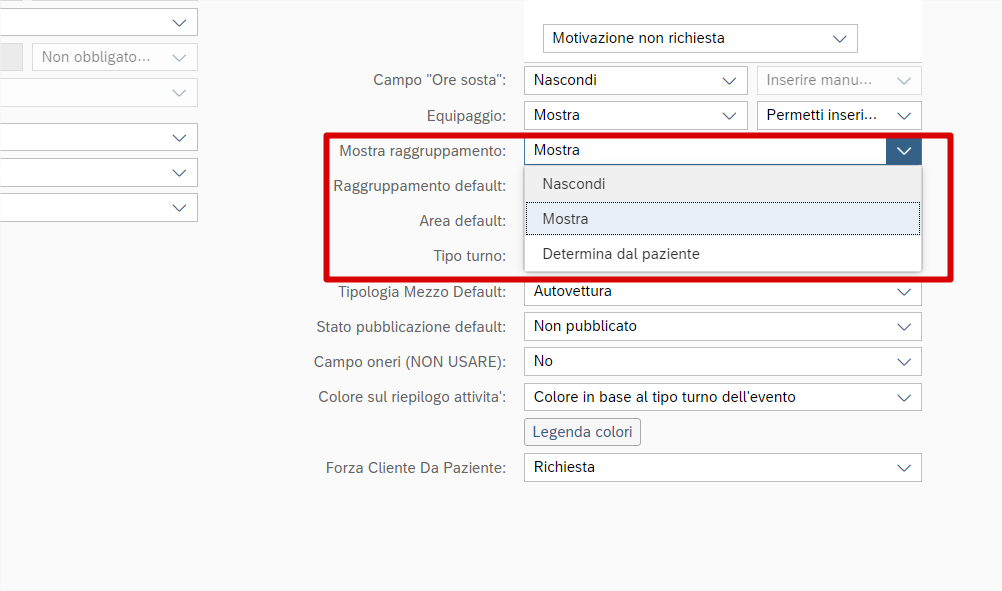Open the Equipaggio dropdown showing Mostra
This screenshot has width=1002, height=591.
pos(635,115)
